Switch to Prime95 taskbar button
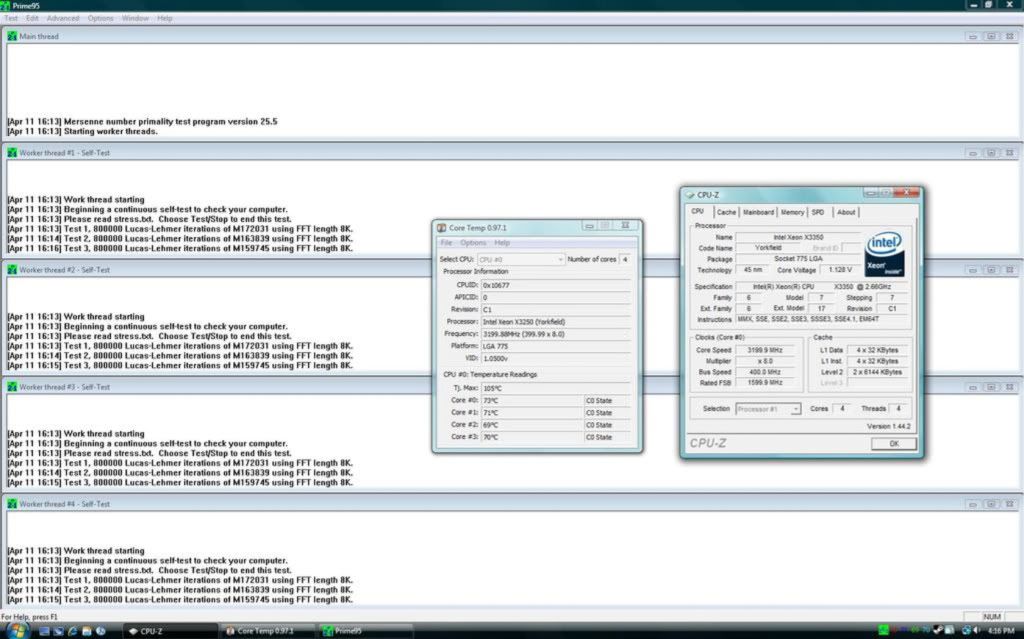Viewport: 1024px width, 639px height. point(366,631)
